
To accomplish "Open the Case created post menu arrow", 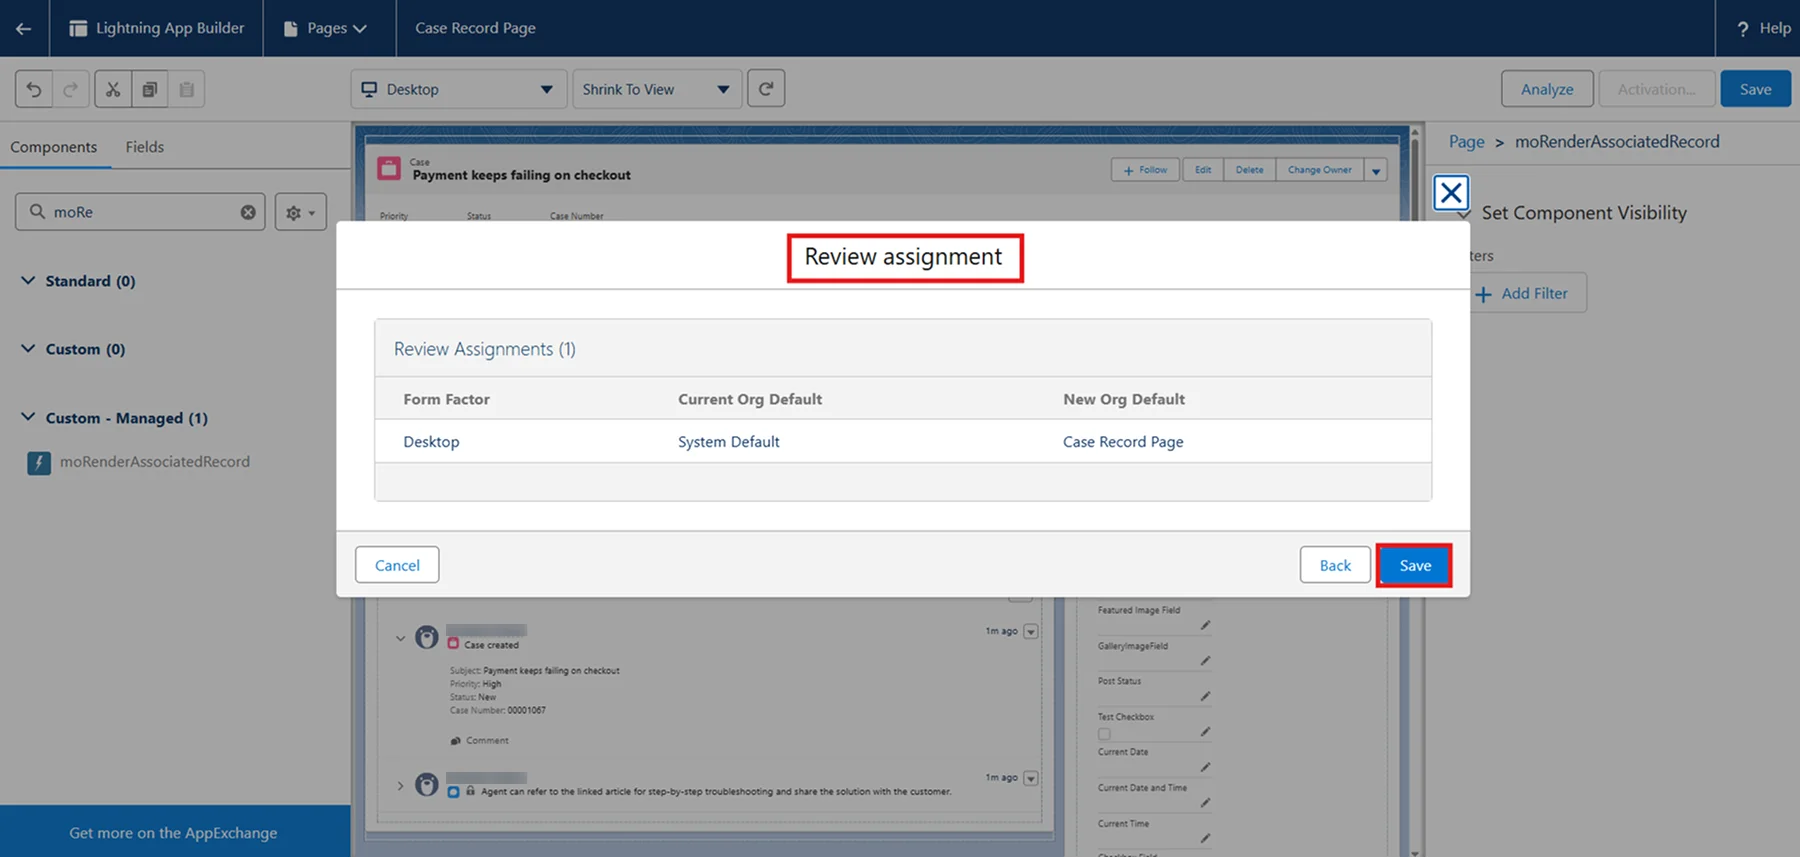I will (1031, 631).
